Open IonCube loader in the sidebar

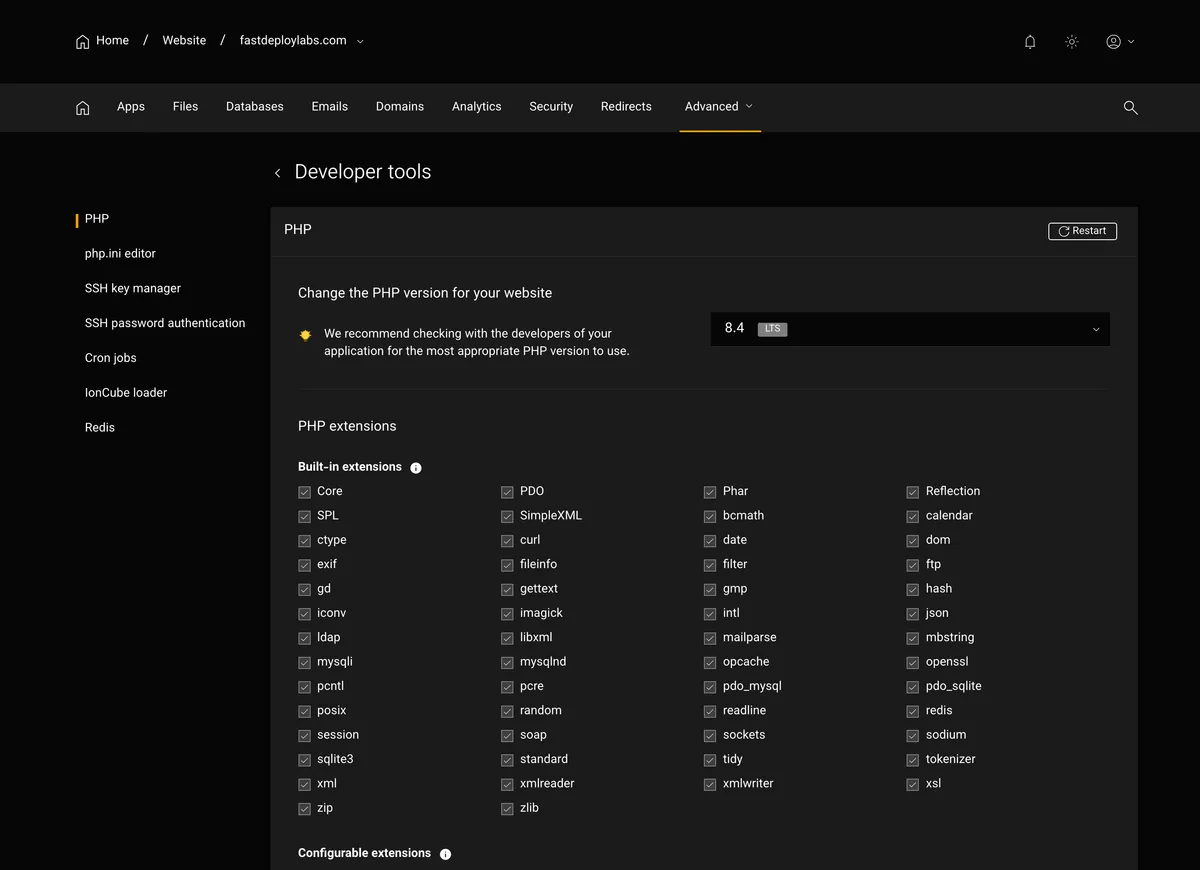tap(126, 393)
